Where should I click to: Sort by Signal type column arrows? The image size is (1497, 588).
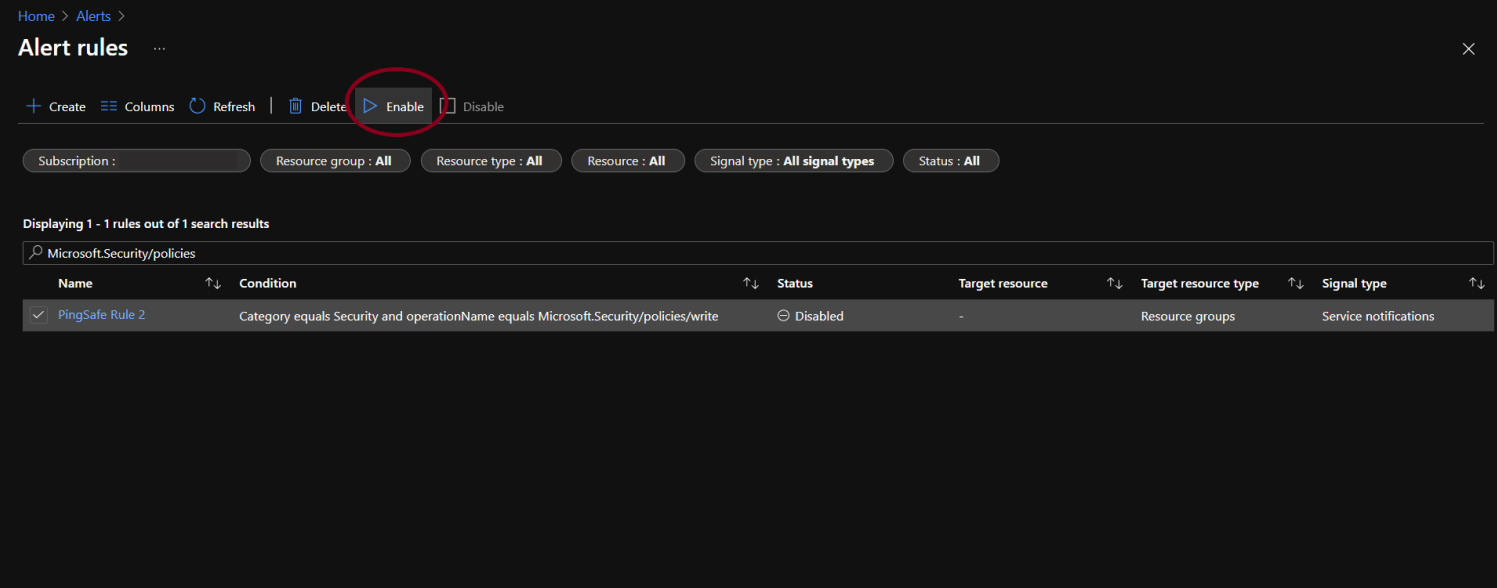tap(1476, 284)
